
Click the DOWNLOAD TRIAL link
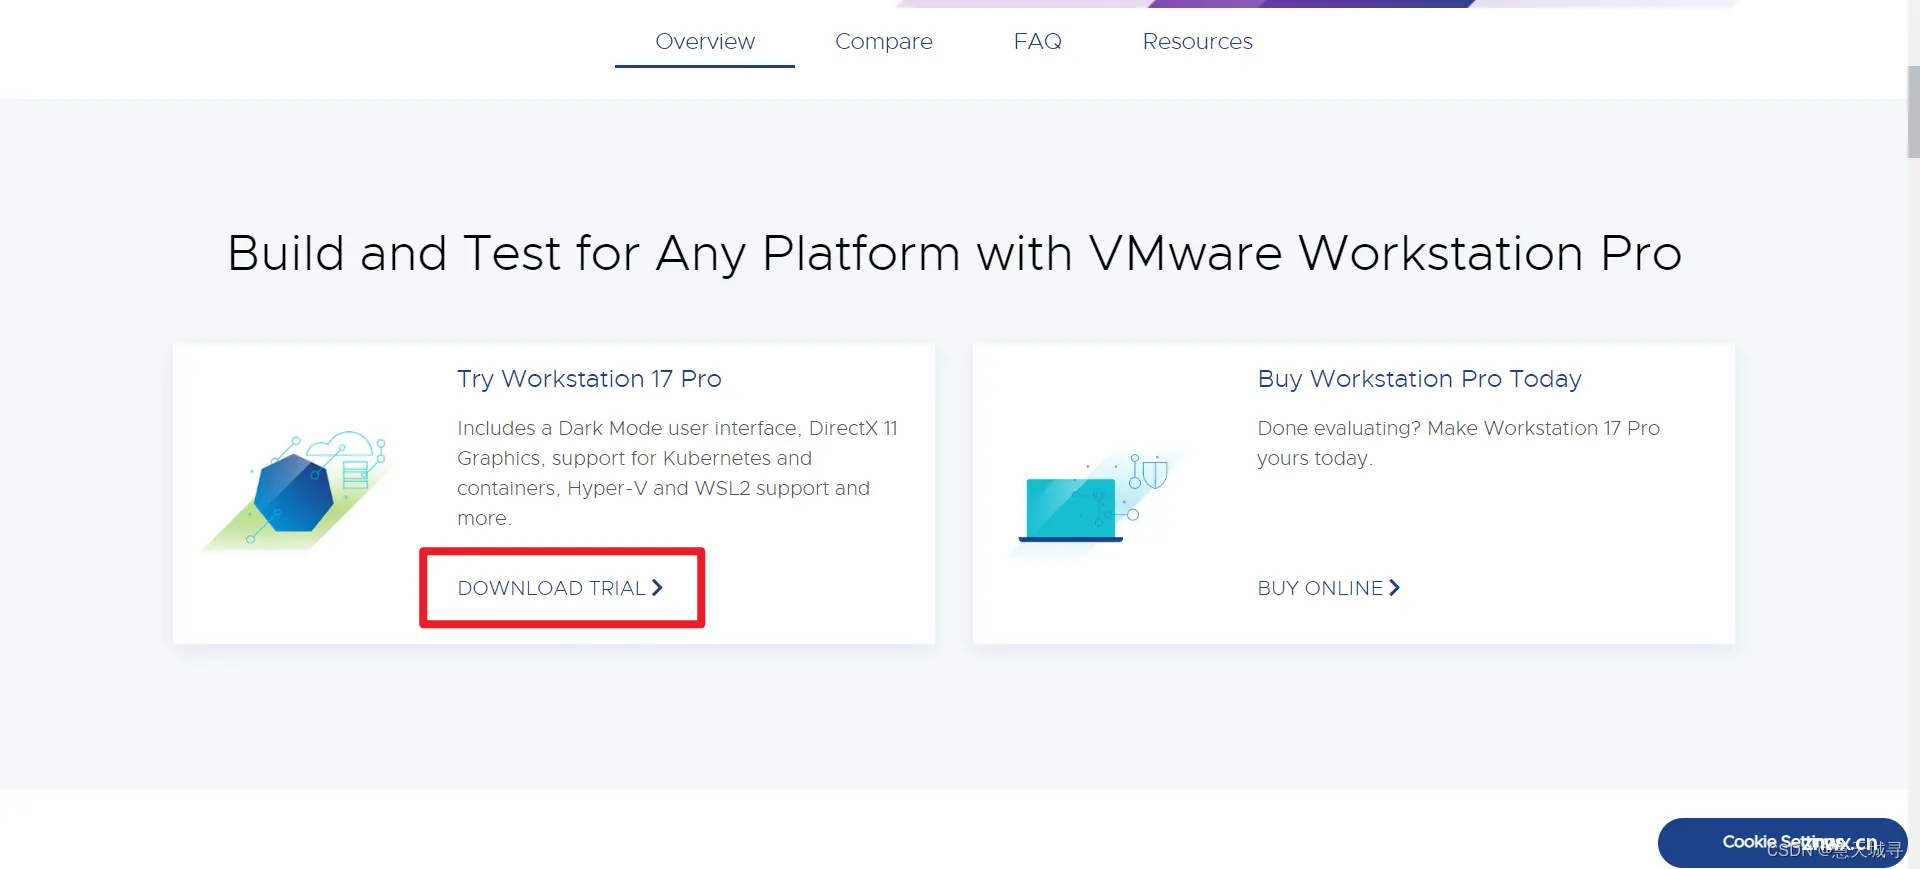coord(560,588)
